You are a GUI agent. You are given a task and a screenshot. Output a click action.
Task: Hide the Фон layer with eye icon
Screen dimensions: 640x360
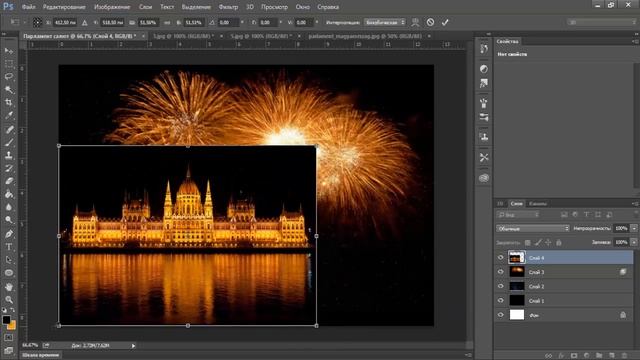[501, 315]
